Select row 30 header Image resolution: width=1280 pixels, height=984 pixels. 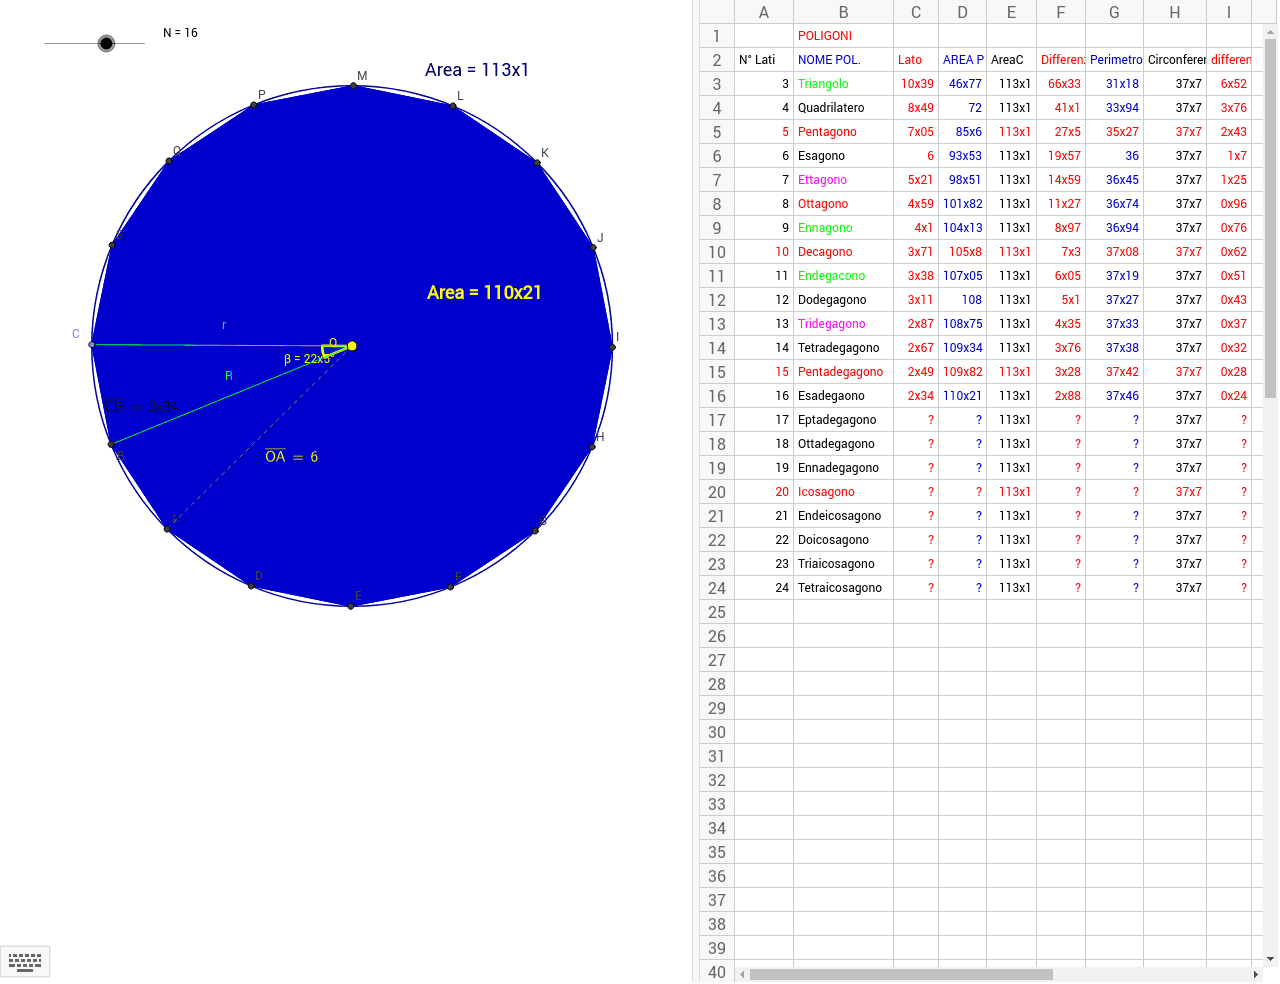[x=717, y=732]
